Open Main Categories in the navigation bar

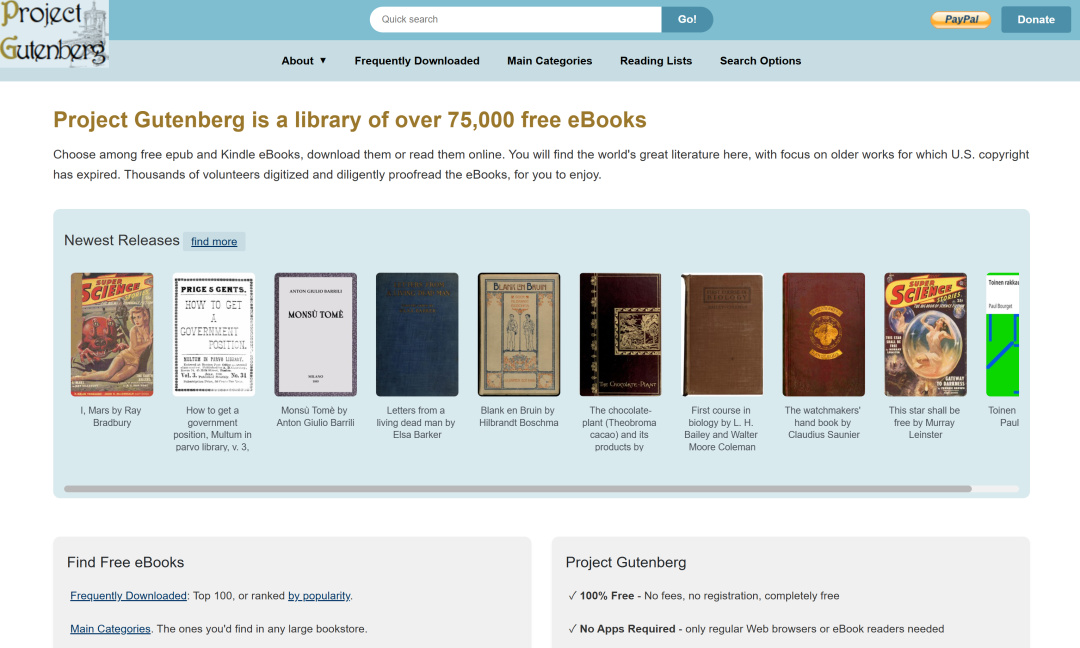(x=550, y=61)
